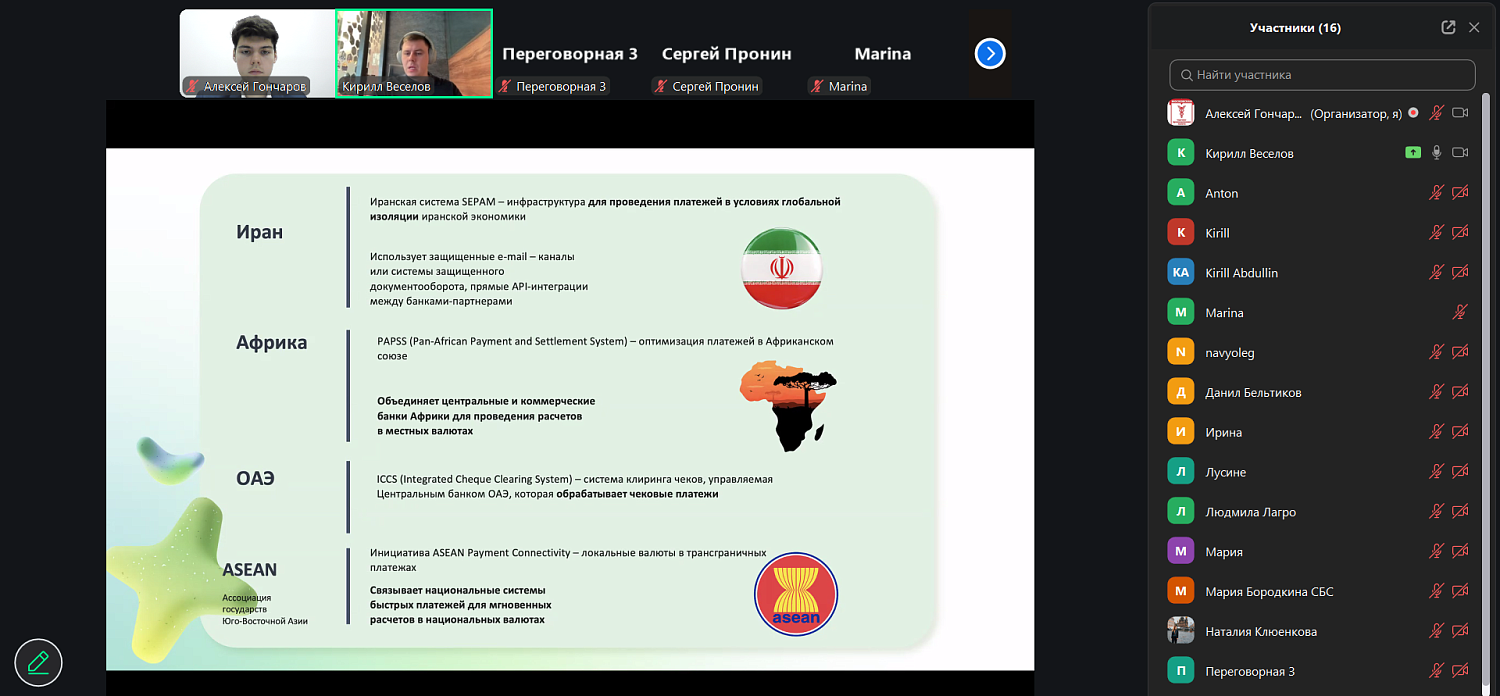The image size is (1500, 696).
Task: Toggle Marina's muted microphone icon in list
Action: (x=1460, y=312)
